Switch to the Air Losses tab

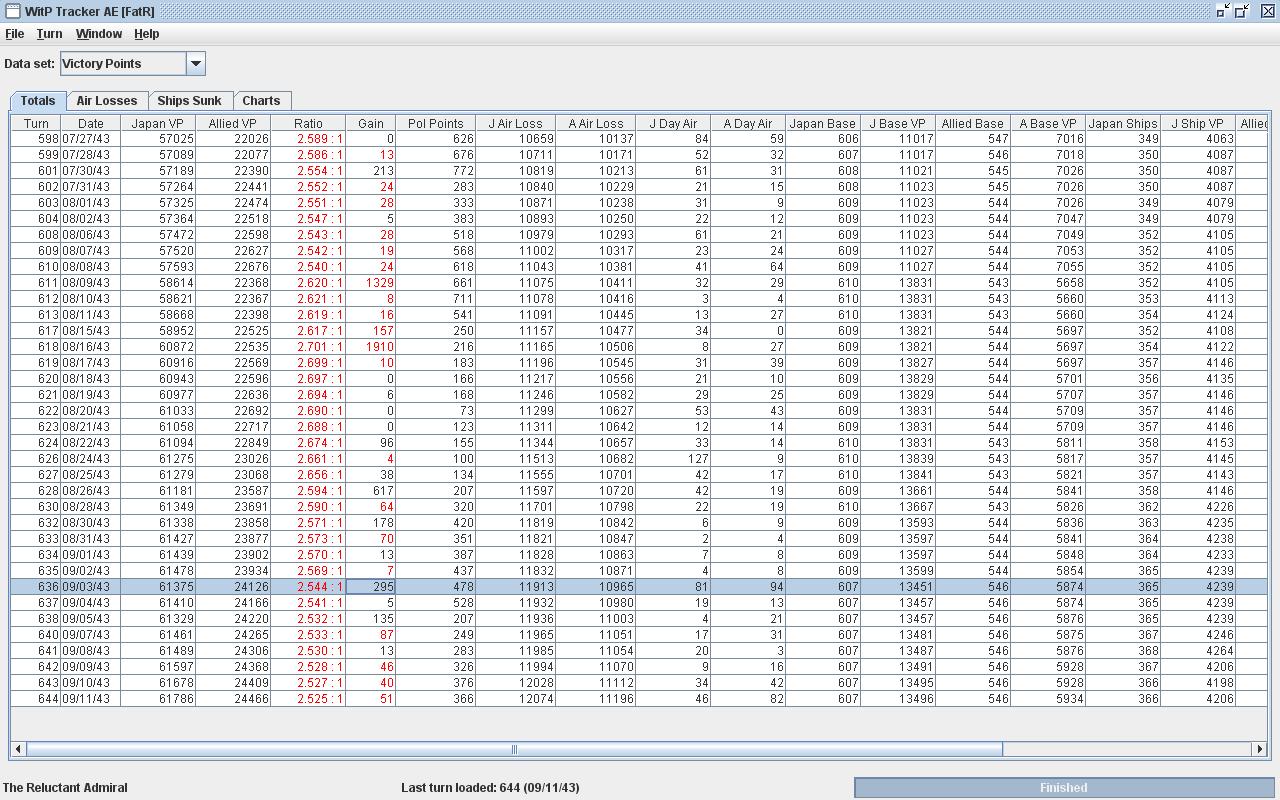click(x=106, y=101)
